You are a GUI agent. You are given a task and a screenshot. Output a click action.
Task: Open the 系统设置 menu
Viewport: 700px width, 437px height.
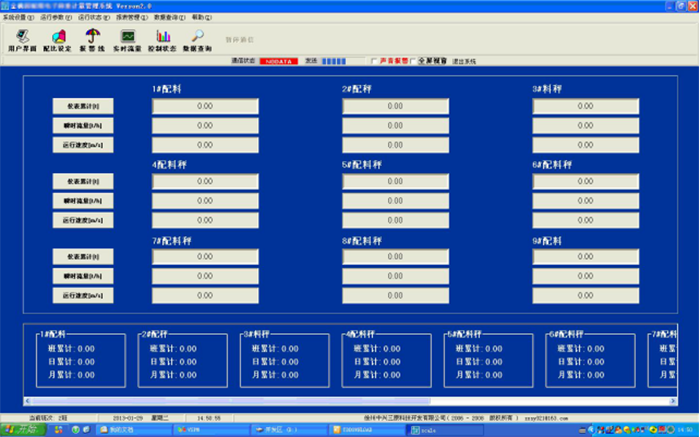pos(18,17)
